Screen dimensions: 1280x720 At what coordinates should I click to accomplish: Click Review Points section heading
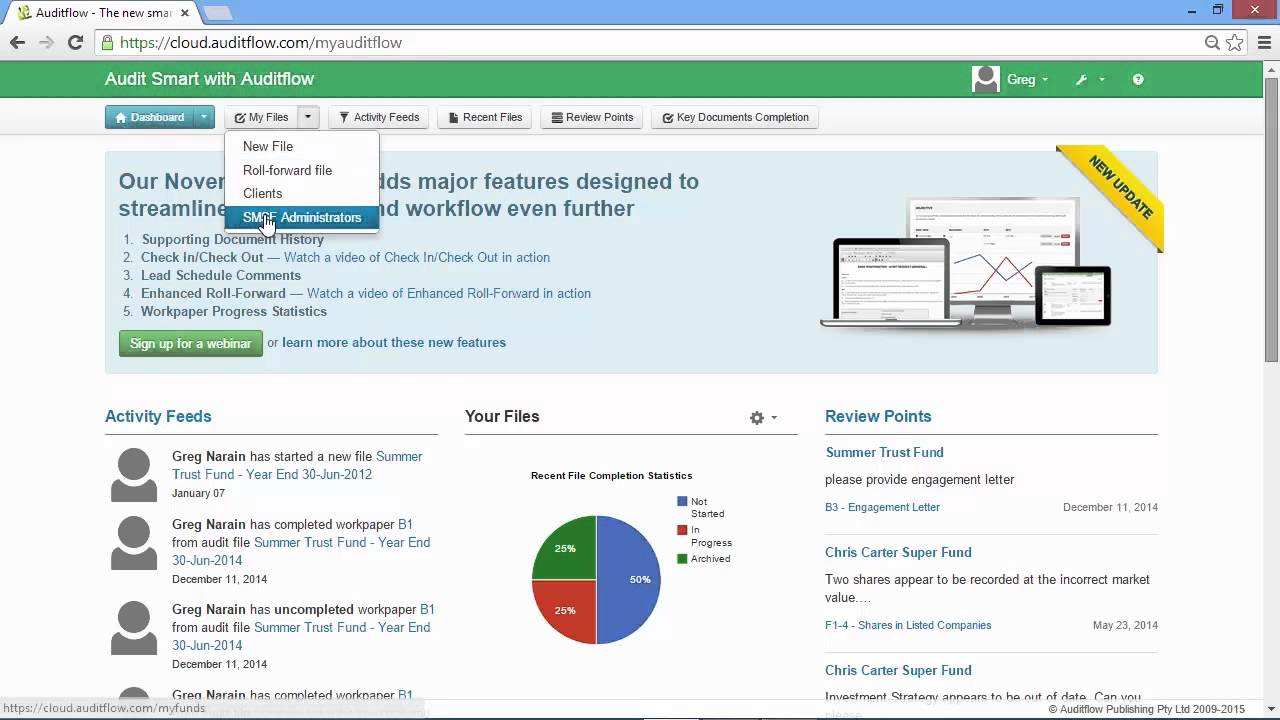(x=878, y=416)
